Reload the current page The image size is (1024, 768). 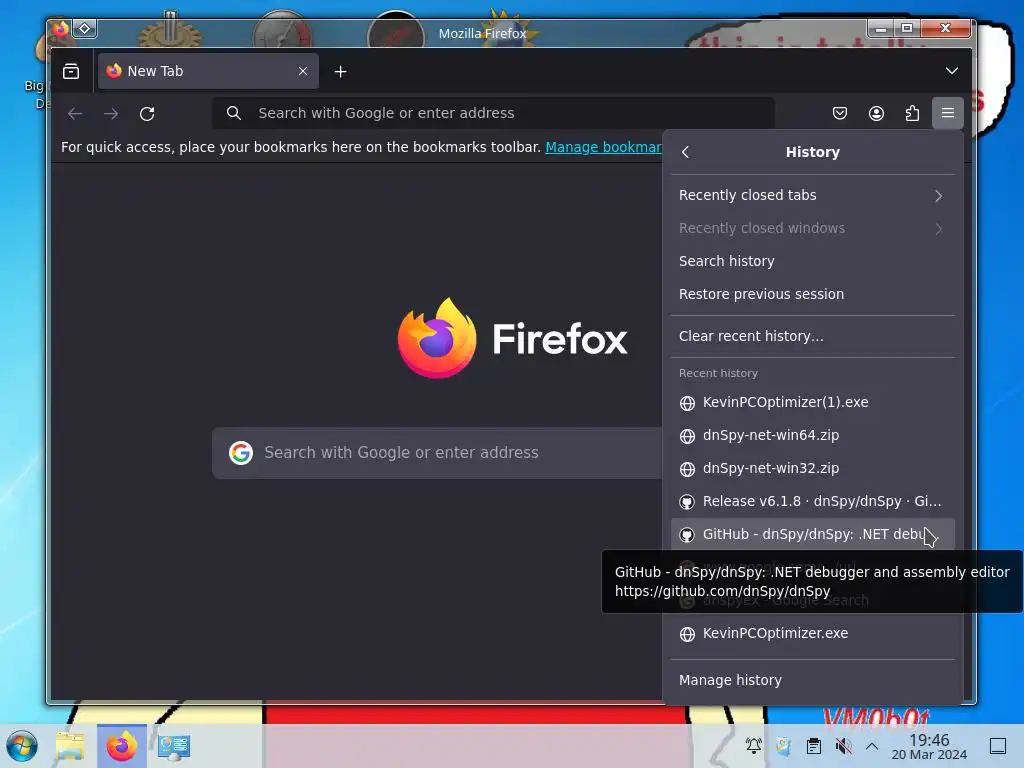pos(147,114)
